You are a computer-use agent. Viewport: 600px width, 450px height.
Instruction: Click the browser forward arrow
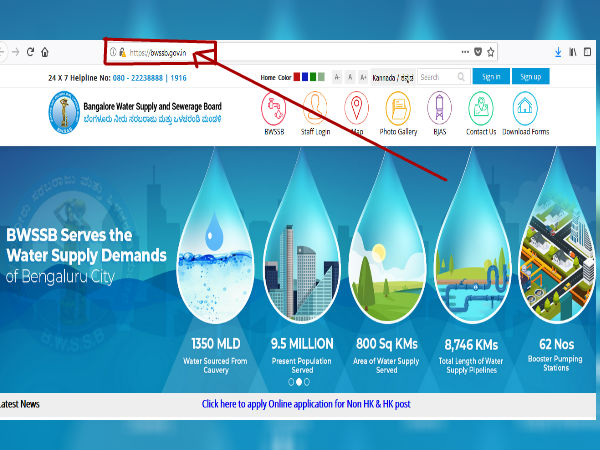[x=15, y=52]
